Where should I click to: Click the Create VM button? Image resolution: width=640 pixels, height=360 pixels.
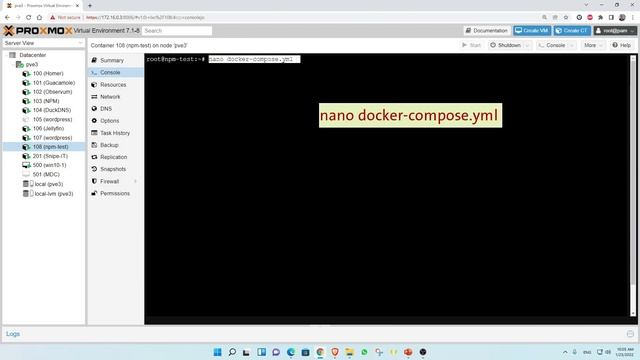(532, 31)
